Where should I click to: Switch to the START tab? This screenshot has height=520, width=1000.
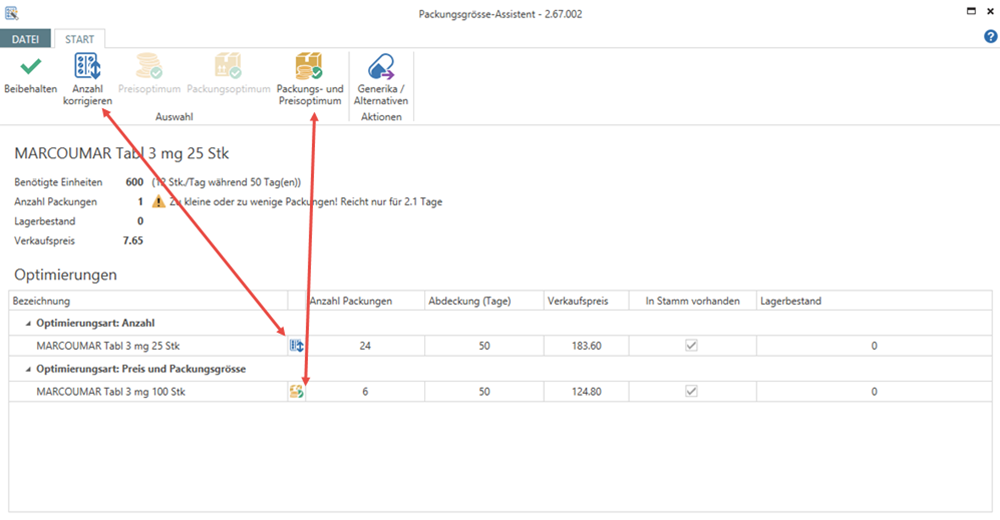click(79, 39)
